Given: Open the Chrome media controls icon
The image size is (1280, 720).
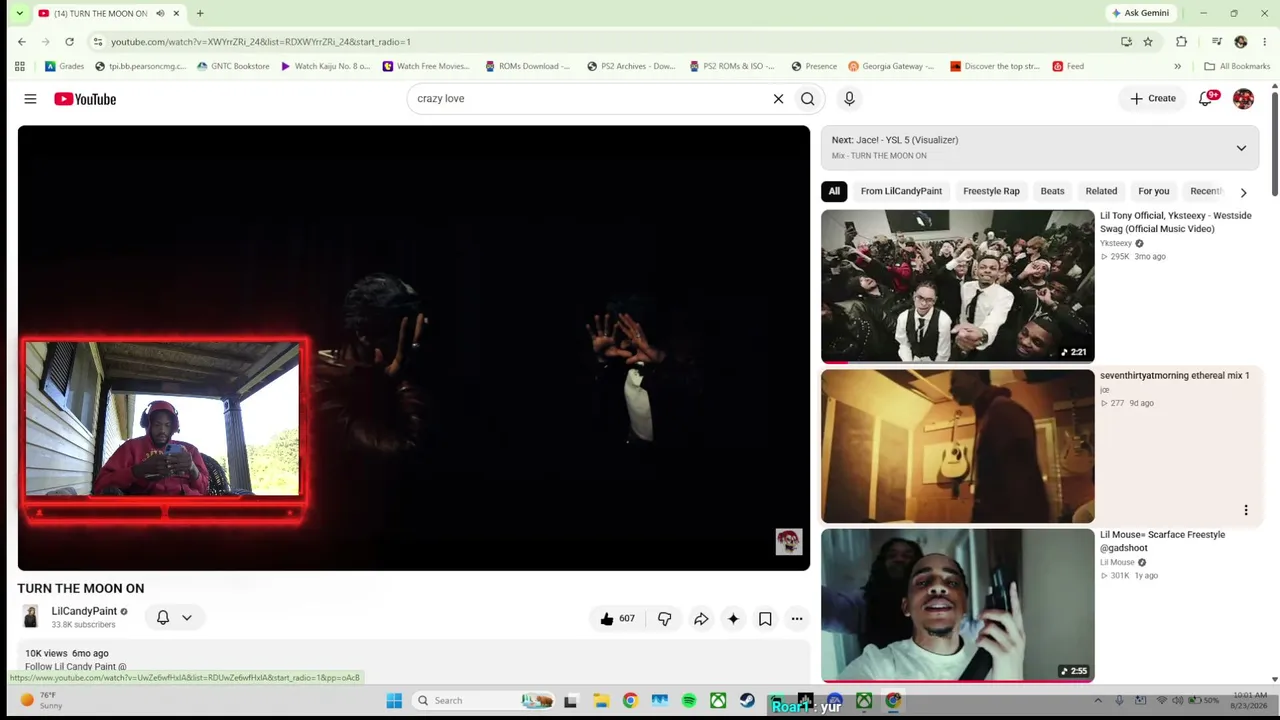Looking at the screenshot, I should 1216,42.
